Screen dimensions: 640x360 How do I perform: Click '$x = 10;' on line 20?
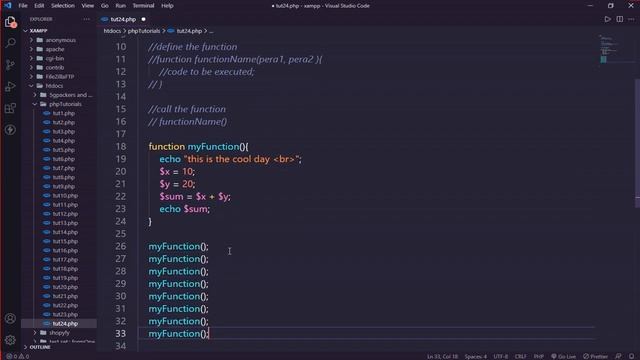coord(177,171)
